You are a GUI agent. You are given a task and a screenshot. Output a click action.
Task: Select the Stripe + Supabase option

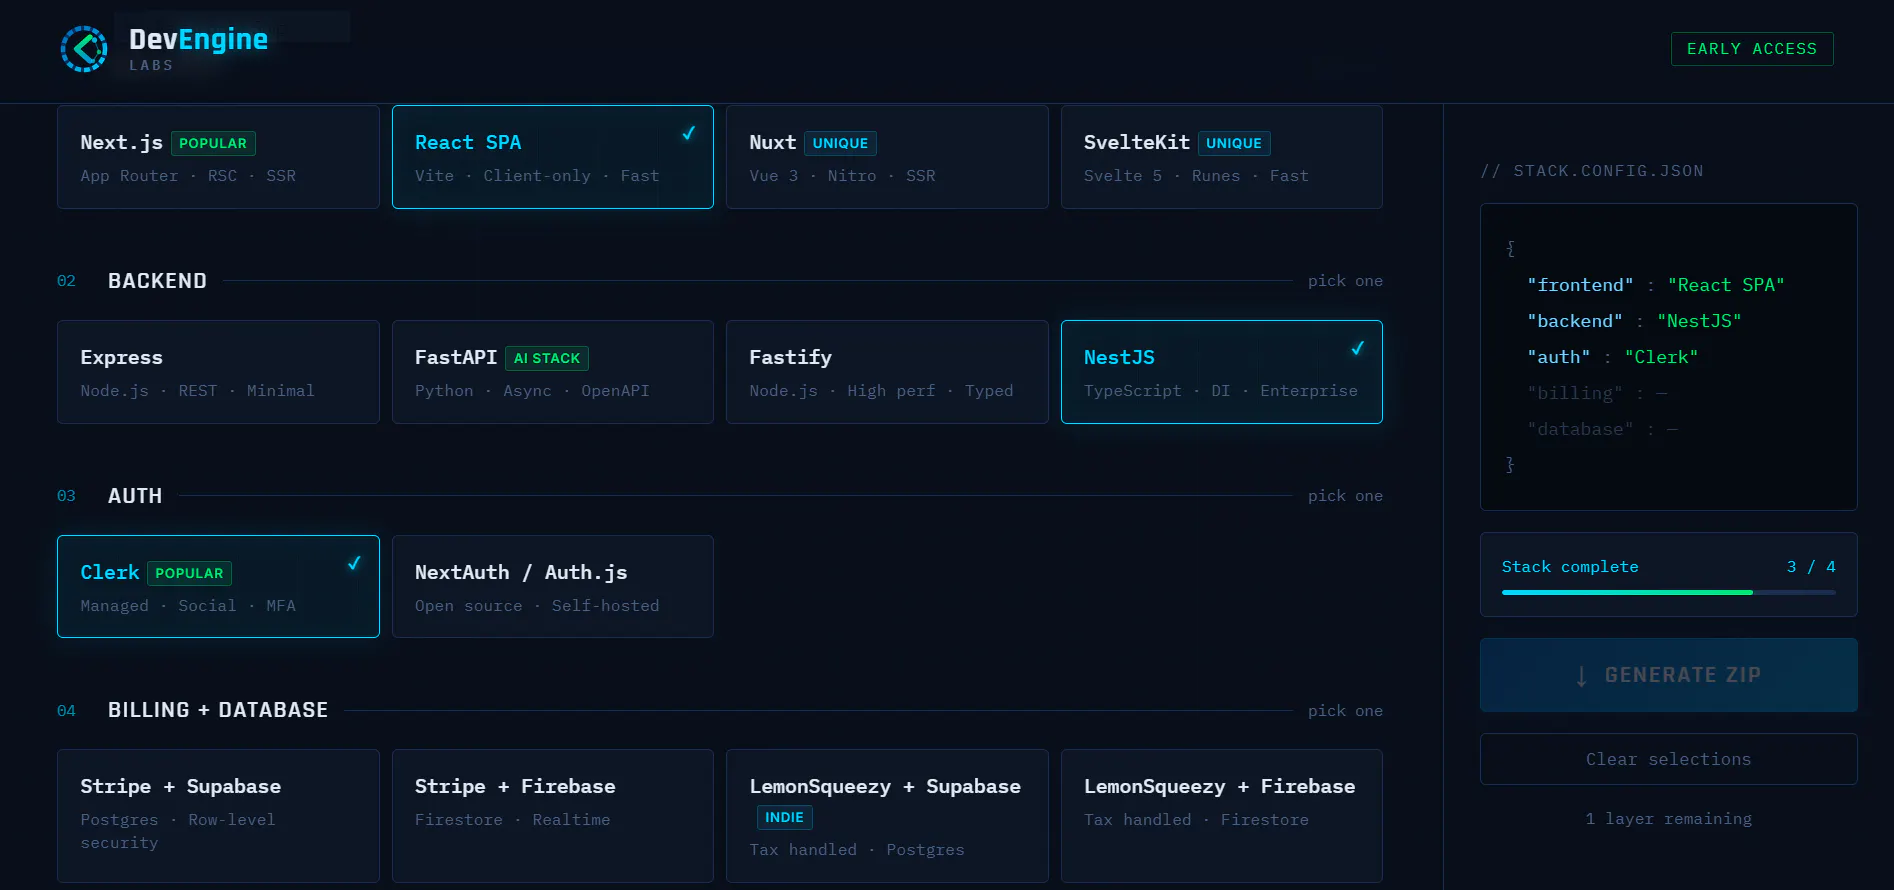(x=218, y=816)
